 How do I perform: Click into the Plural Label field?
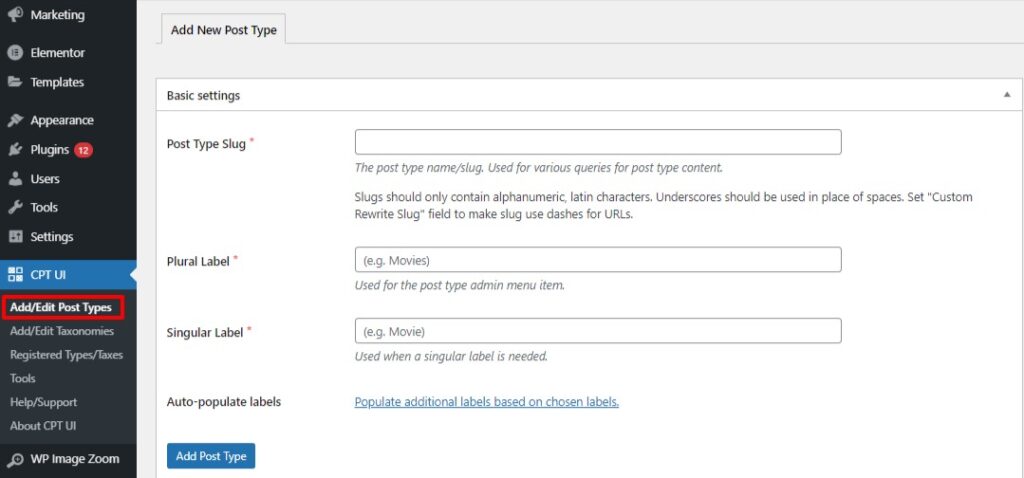pyautogui.click(x=597, y=260)
